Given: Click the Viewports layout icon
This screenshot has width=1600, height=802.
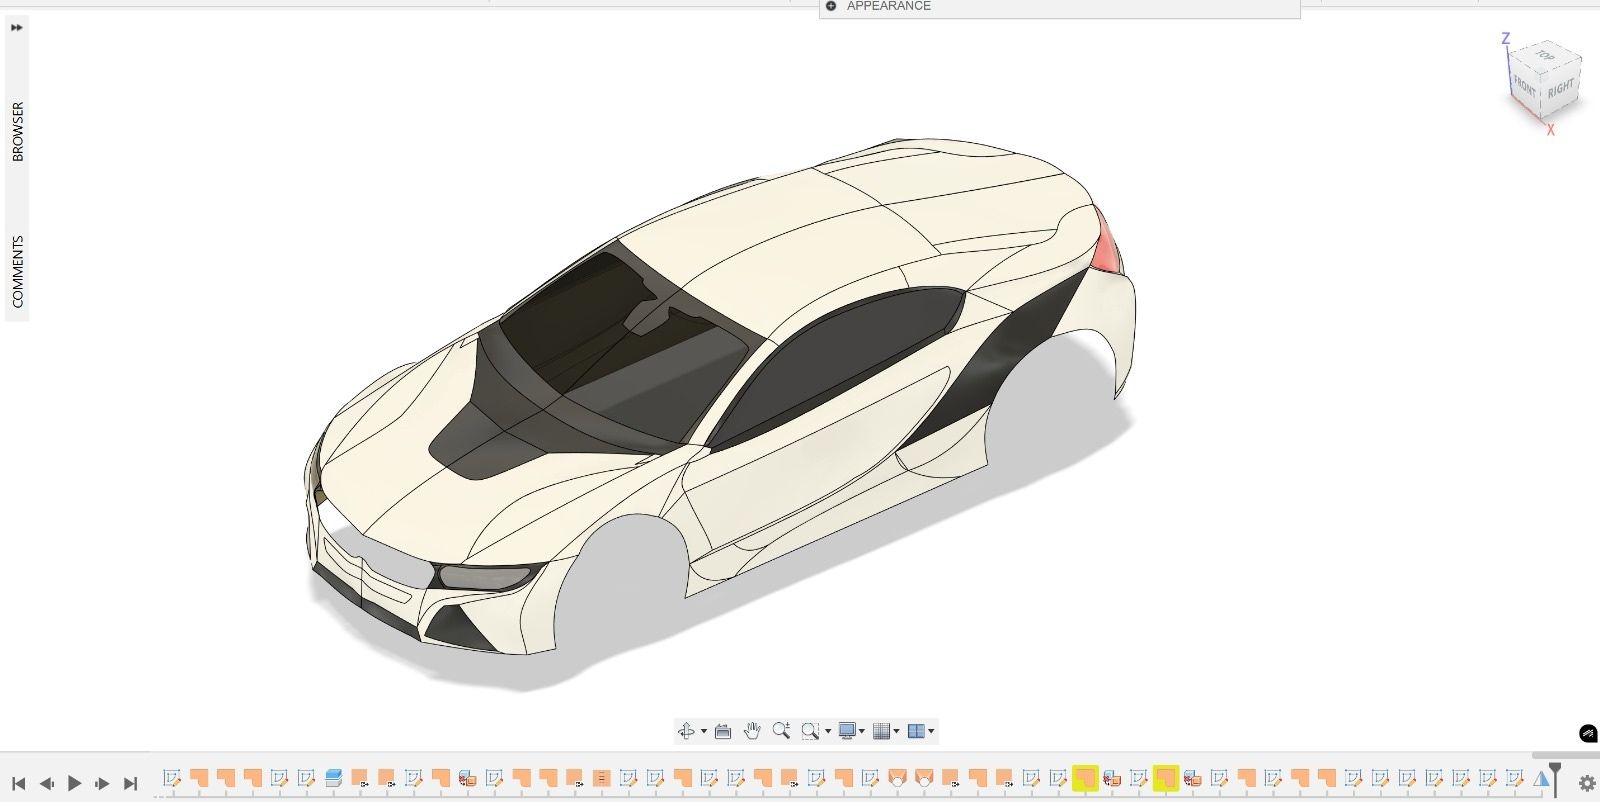Looking at the screenshot, I should [x=915, y=731].
